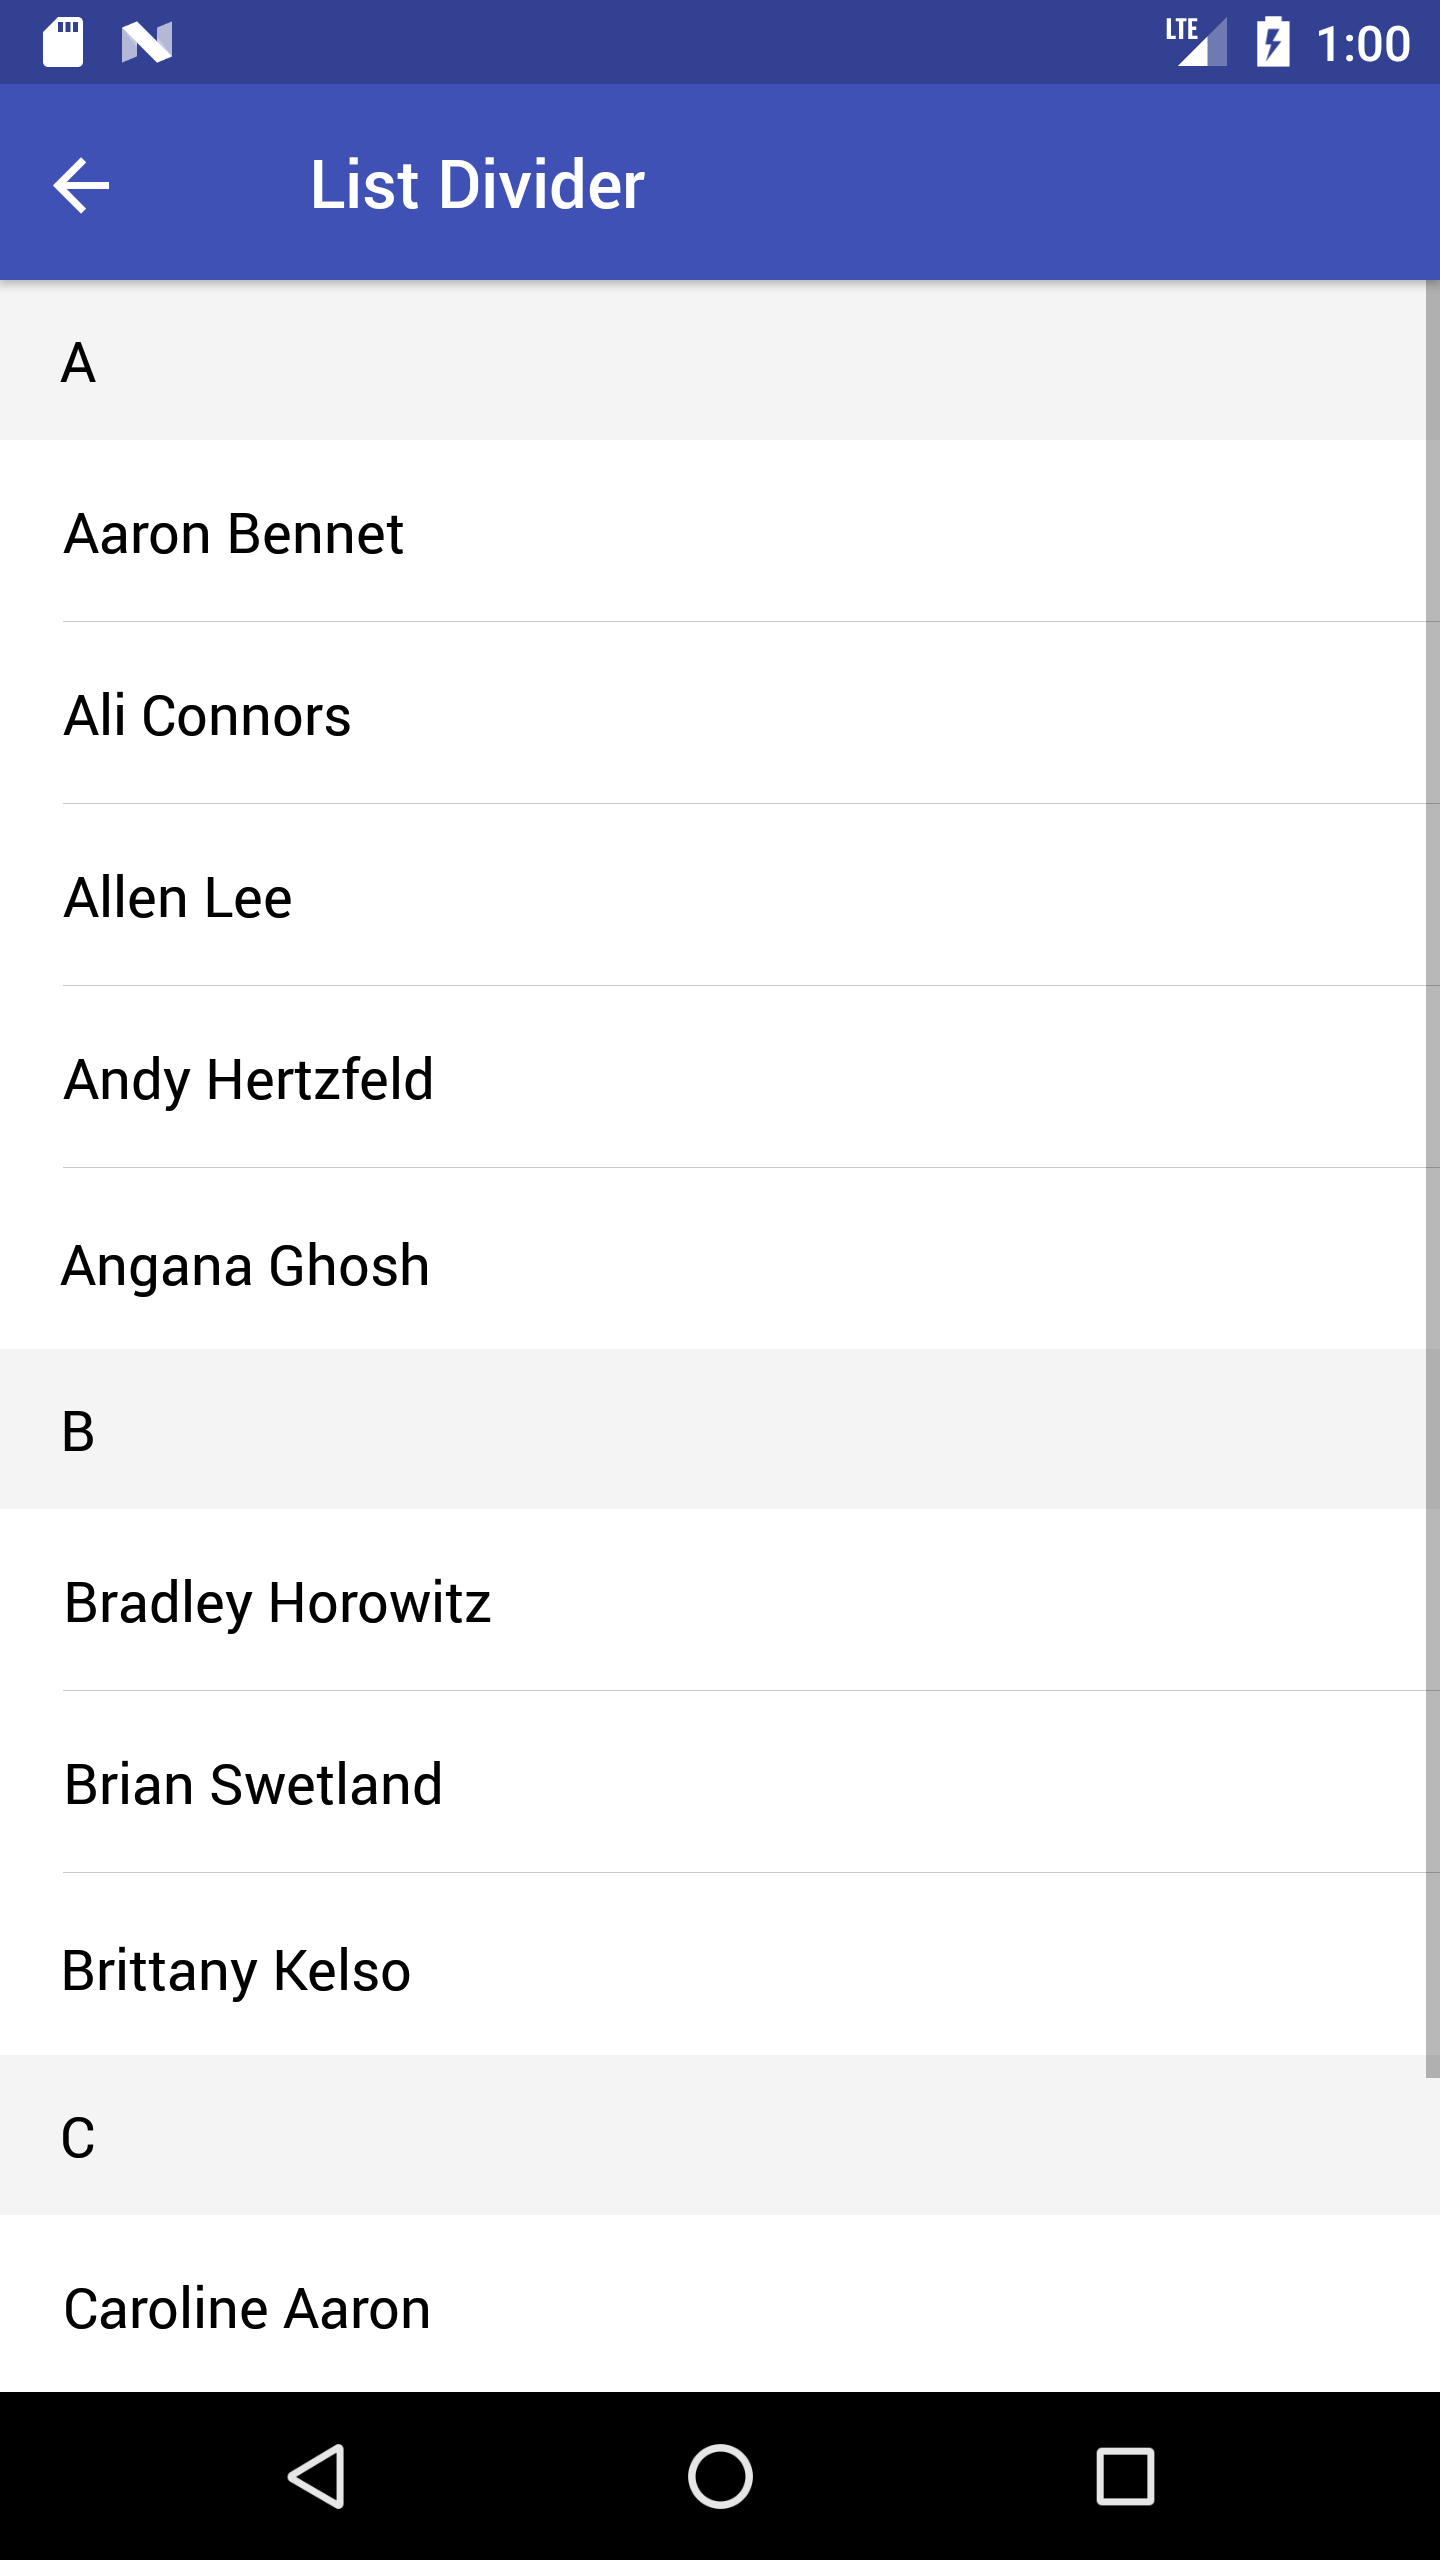The width and height of the screenshot is (1440, 2560).
Task: Open the Ali Connors list entry
Action: (x=208, y=715)
